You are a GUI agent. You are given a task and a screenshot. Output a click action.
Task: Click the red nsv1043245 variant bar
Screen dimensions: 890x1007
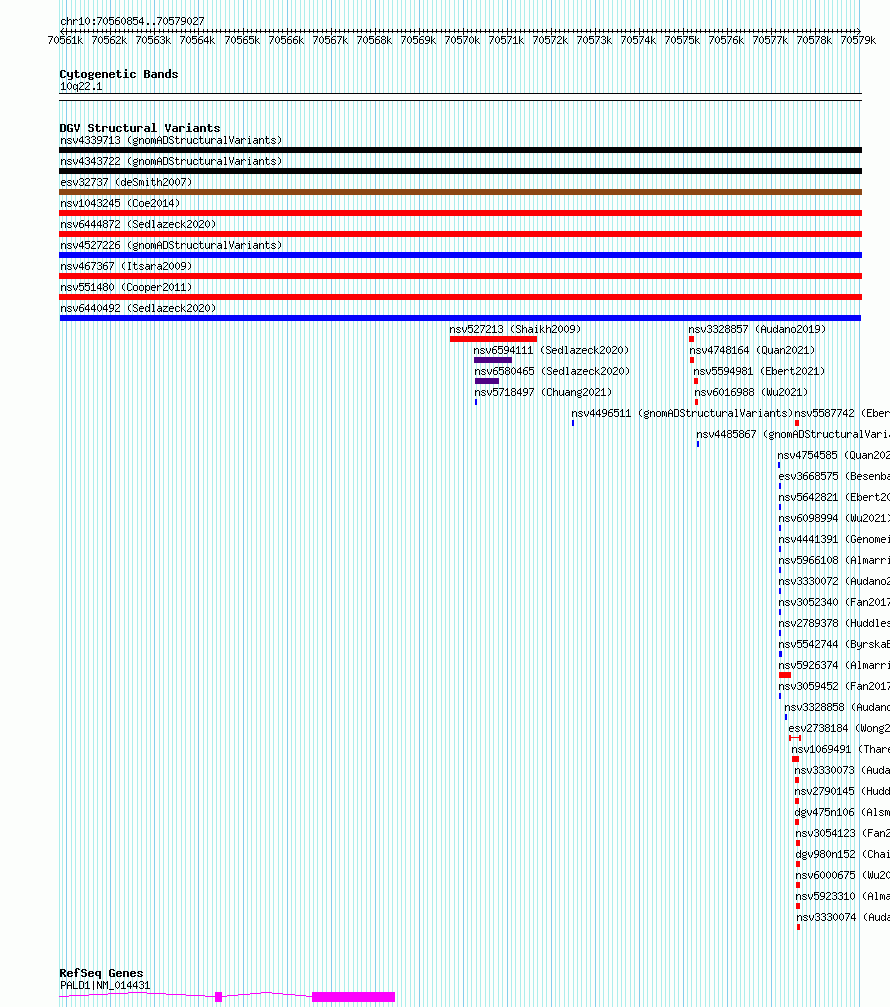click(x=460, y=213)
